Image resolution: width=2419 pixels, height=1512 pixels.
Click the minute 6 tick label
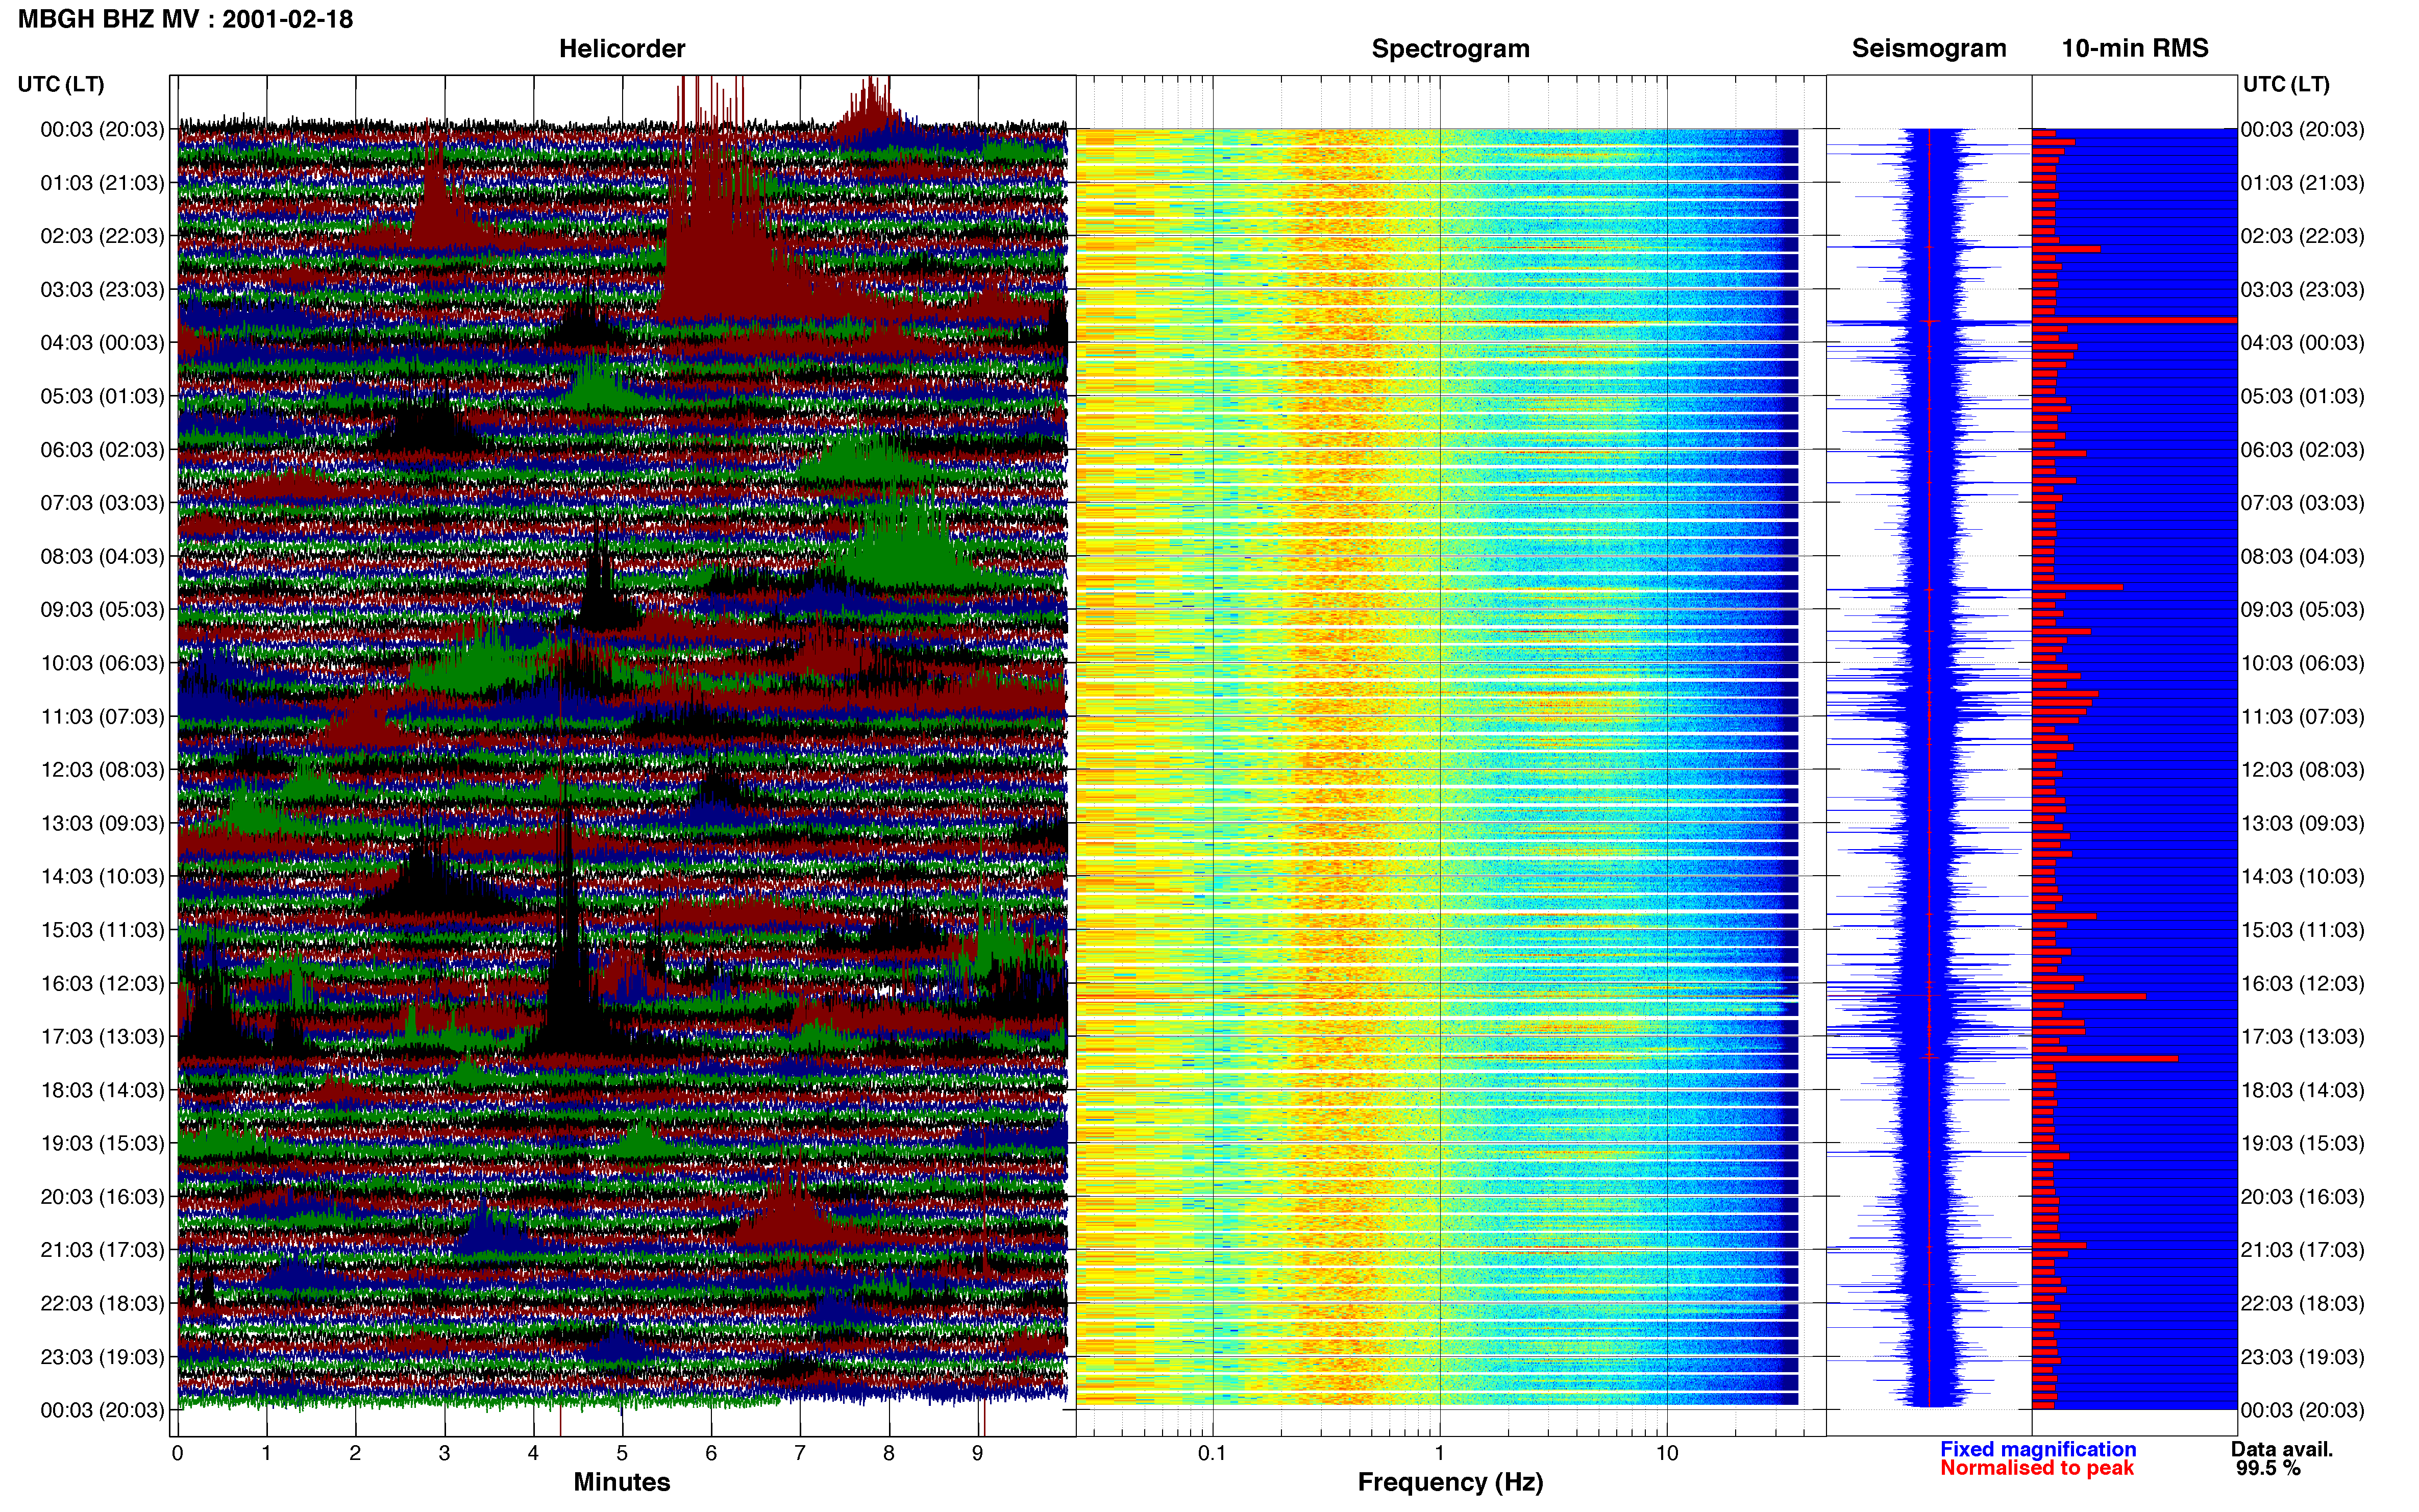tap(711, 1453)
